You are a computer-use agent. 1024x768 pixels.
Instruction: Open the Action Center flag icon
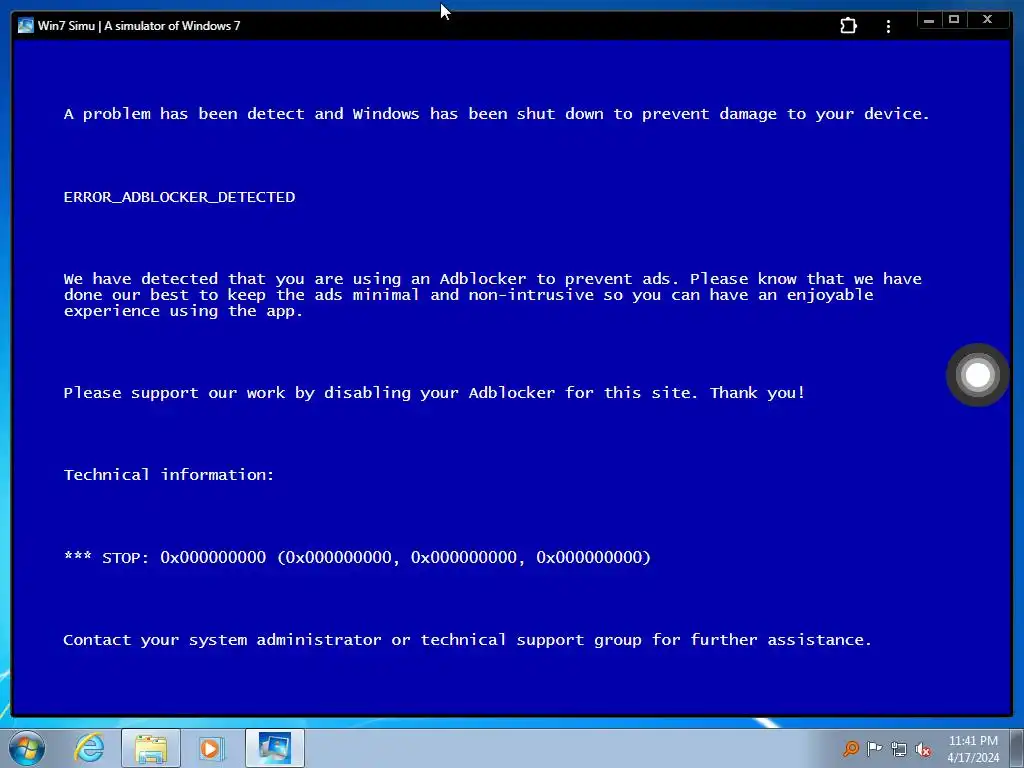pyautogui.click(x=874, y=748)
